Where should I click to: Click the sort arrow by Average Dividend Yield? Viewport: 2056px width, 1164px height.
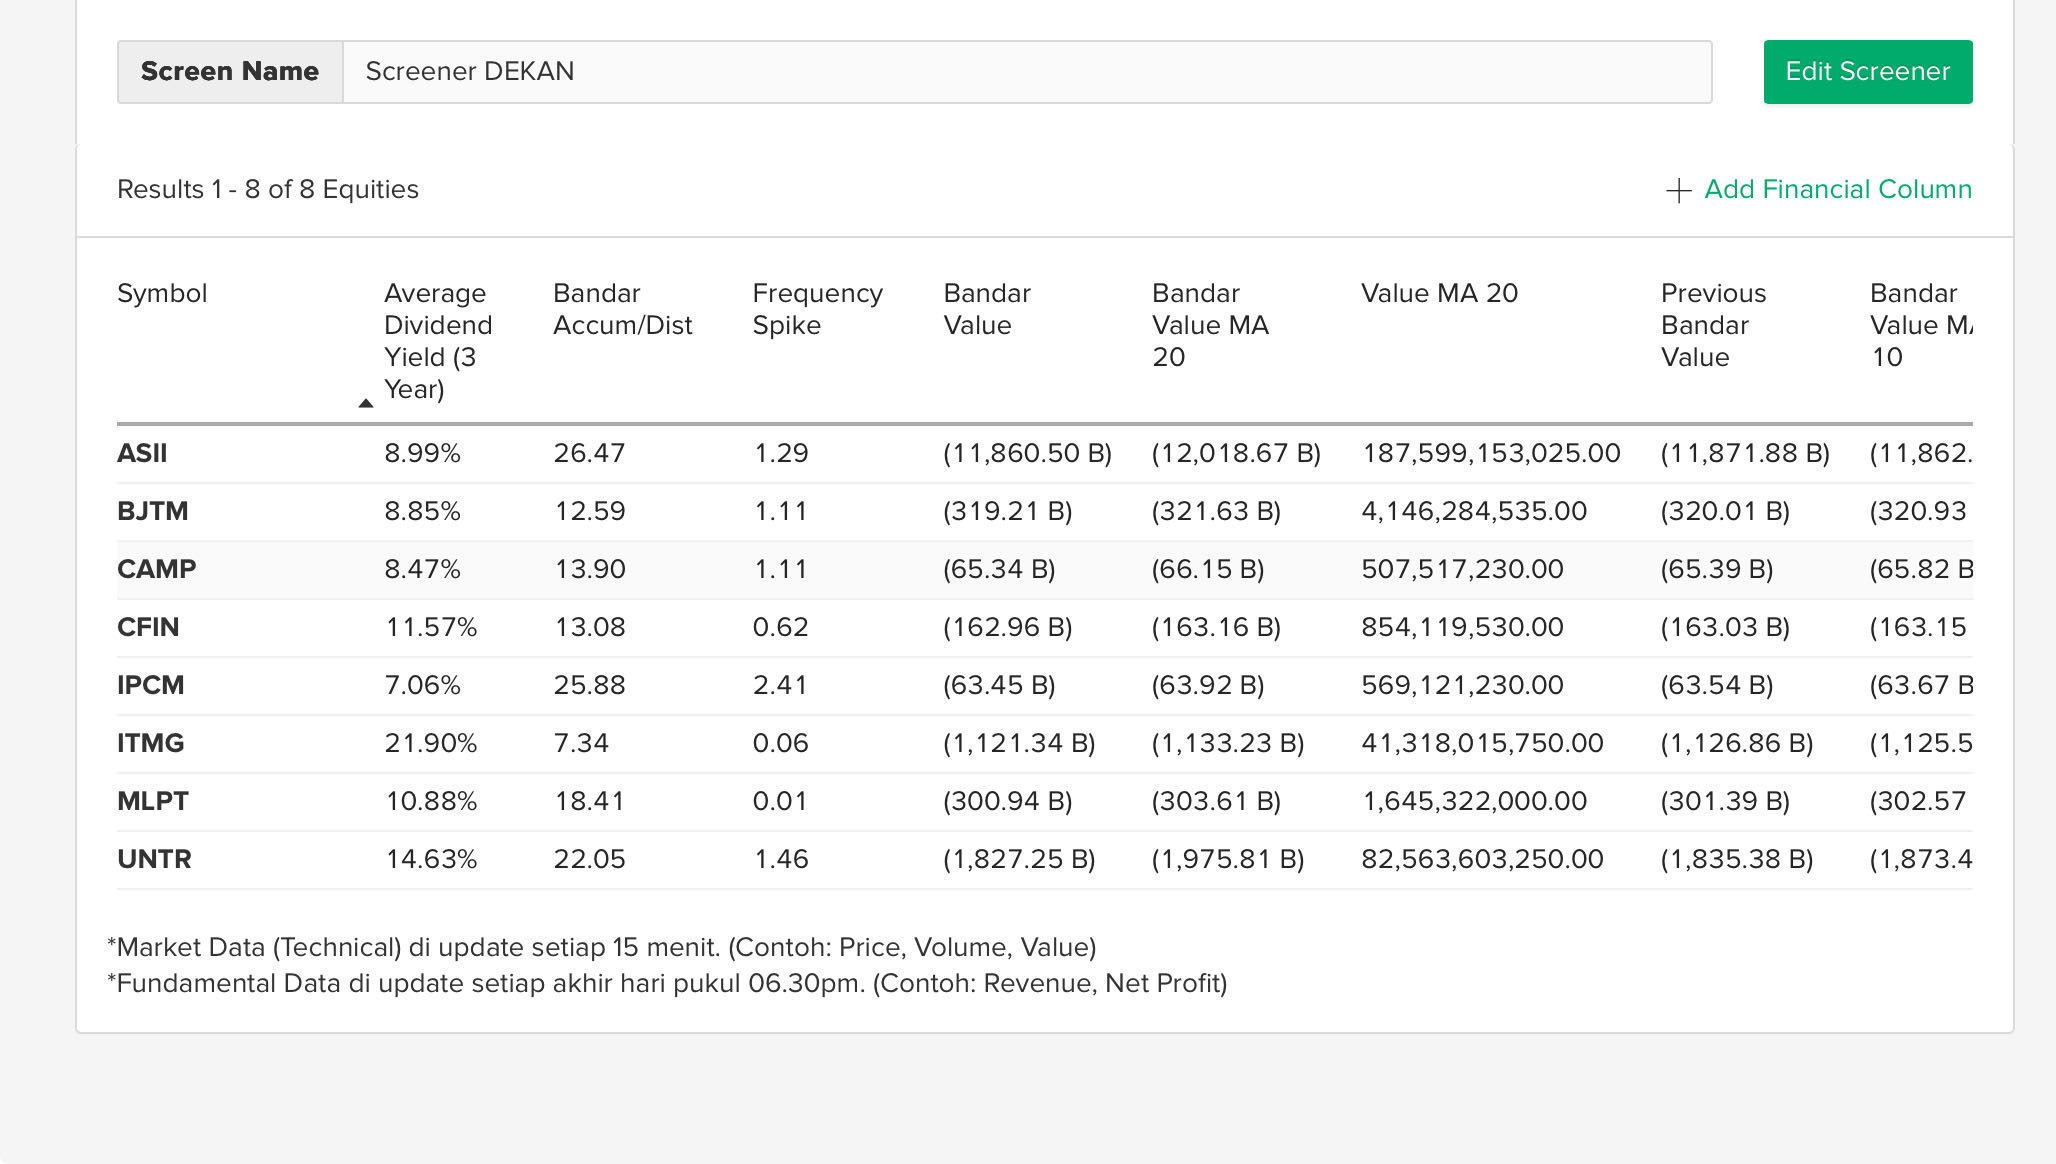tap(366, 403)
